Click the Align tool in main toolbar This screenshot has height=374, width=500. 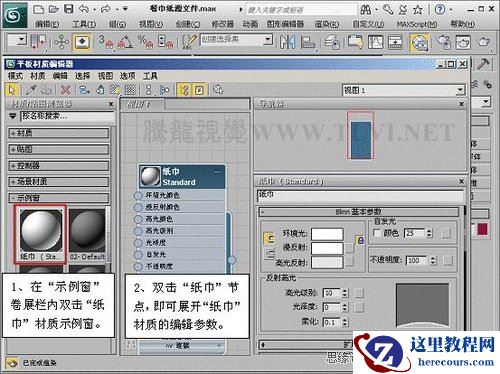click(308, 42)
